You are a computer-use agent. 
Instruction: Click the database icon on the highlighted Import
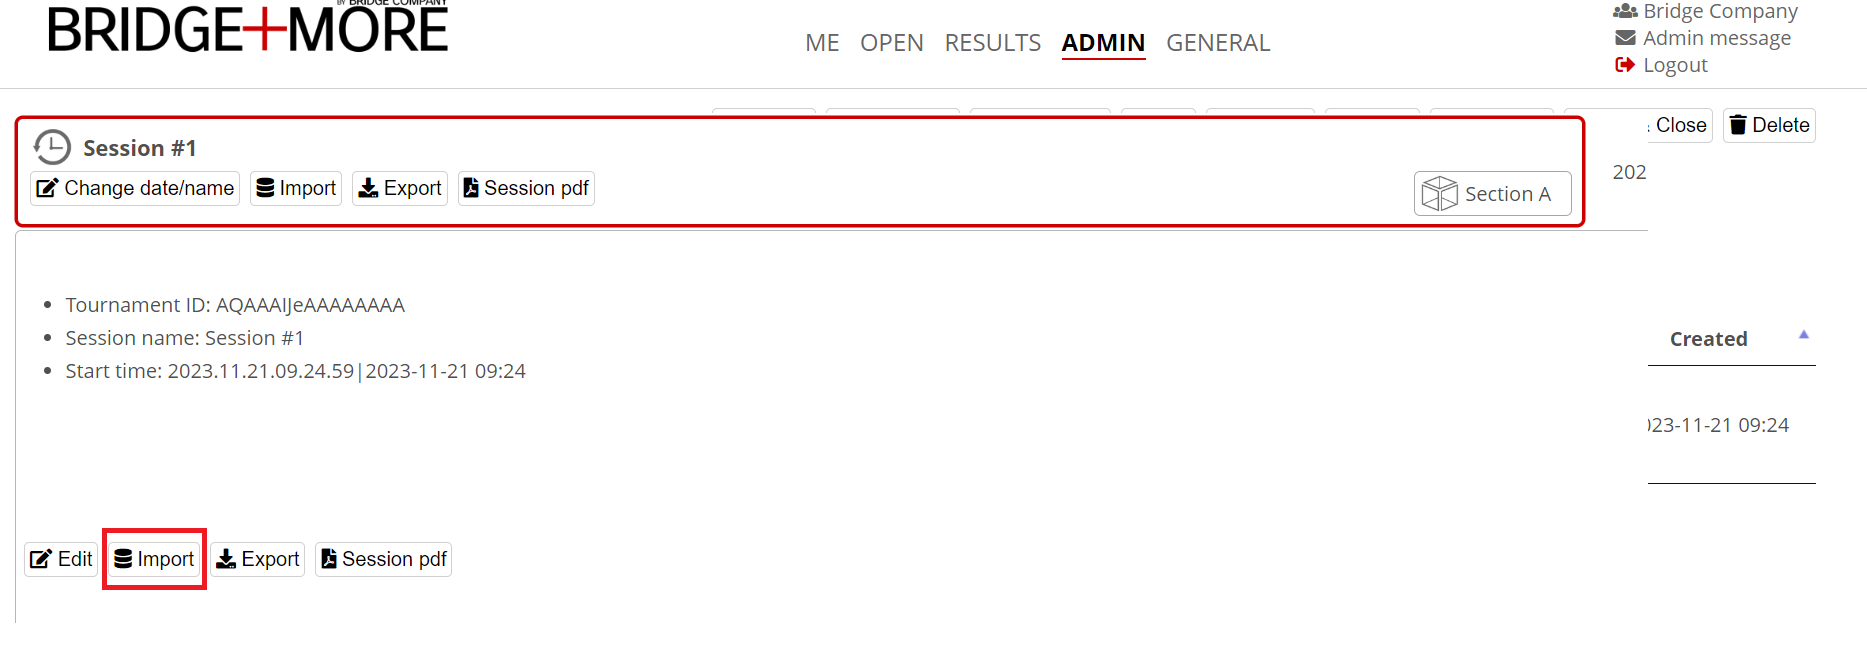point(124,559)
